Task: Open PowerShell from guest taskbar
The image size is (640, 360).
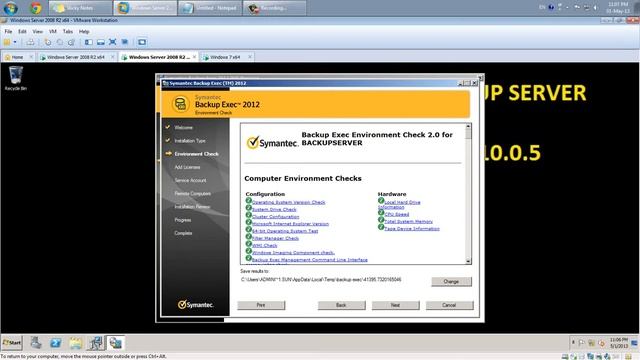Action: [x=56, y=343]
